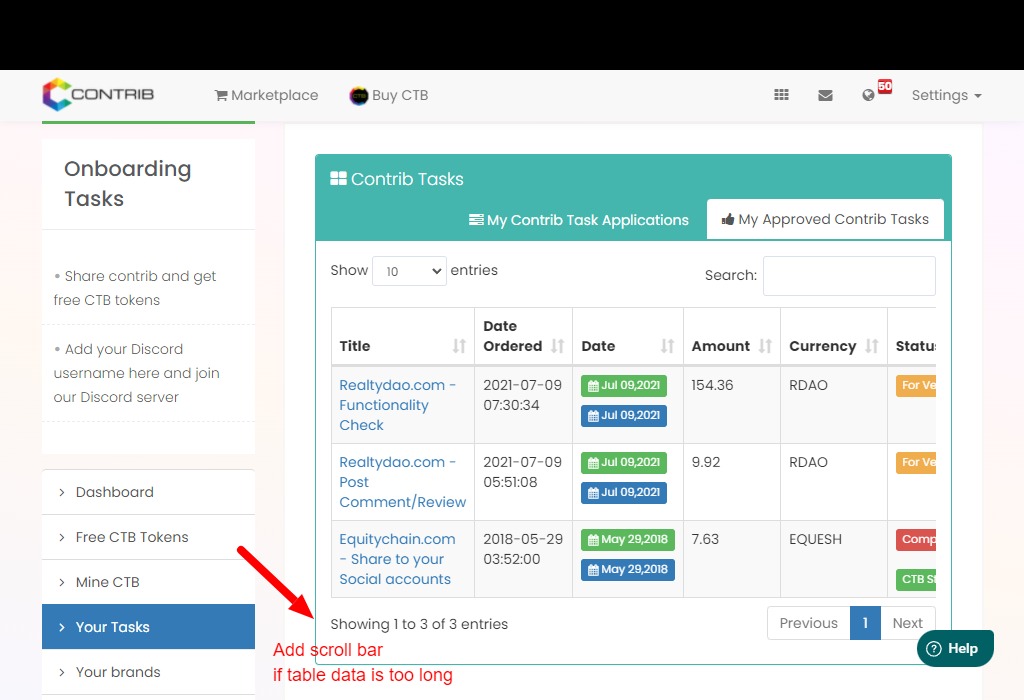Click green Jul 09,2021 badge for Functionality Check

[624, 385]
